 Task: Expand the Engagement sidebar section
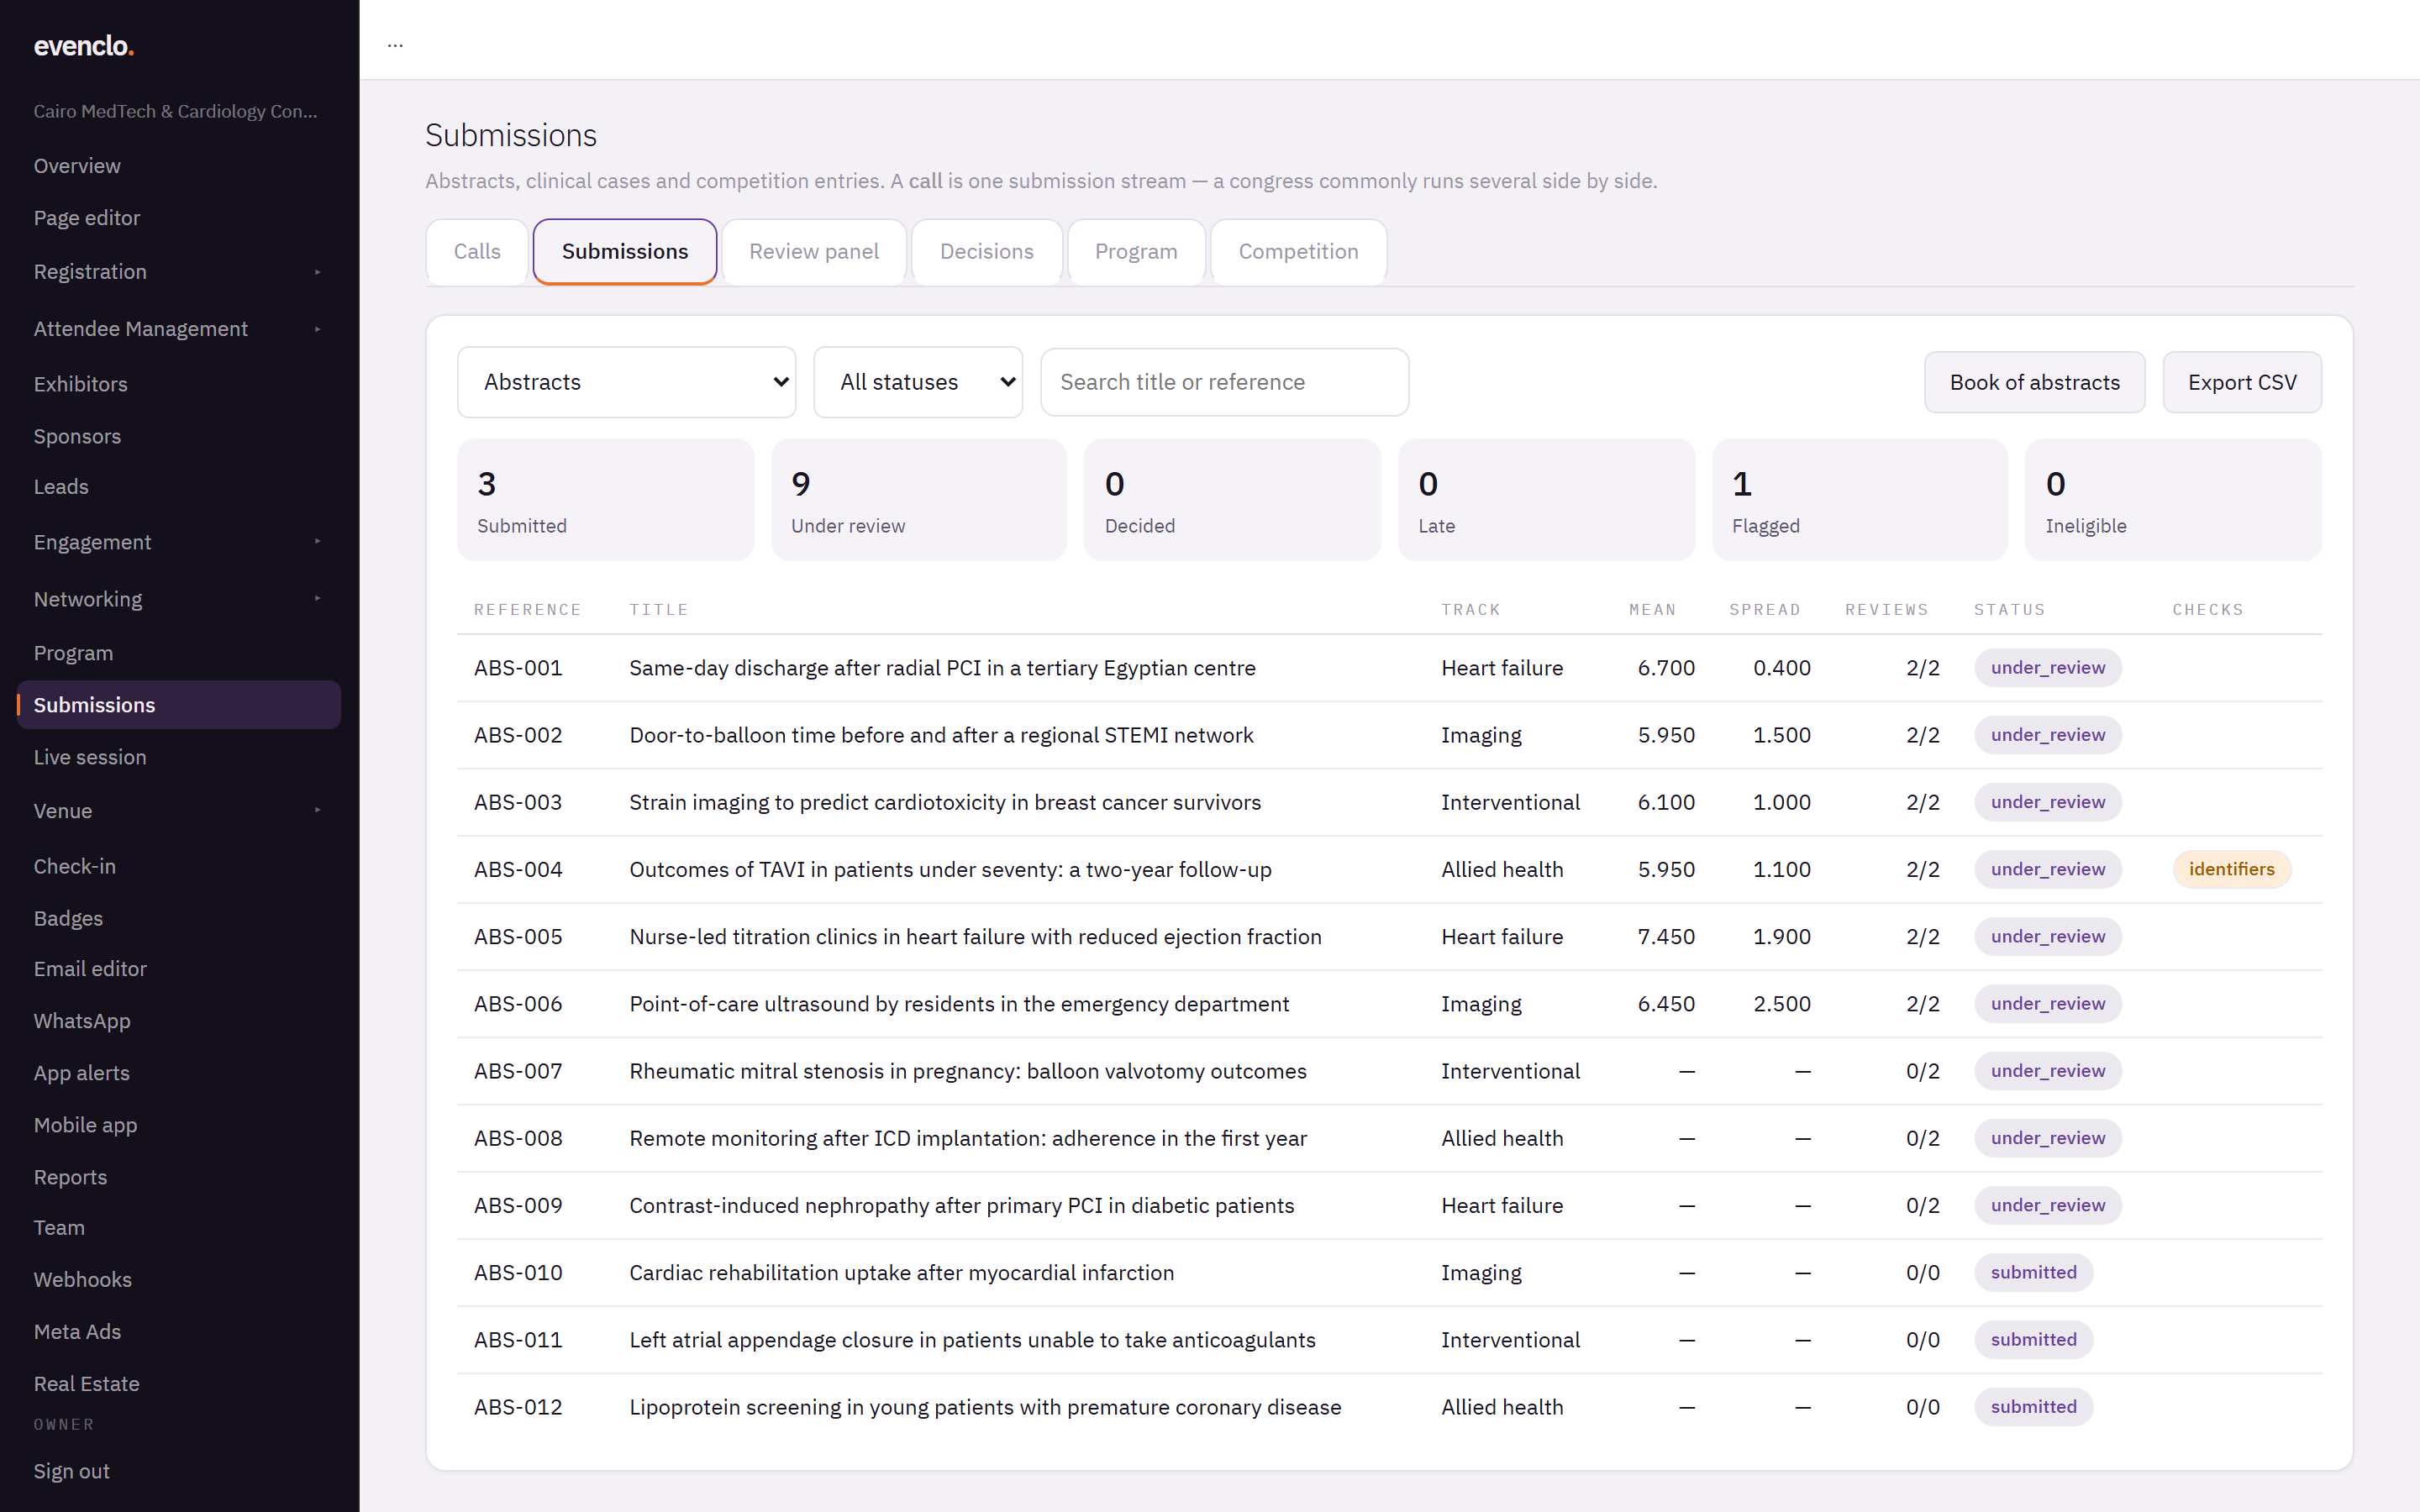tap(179, 542)
